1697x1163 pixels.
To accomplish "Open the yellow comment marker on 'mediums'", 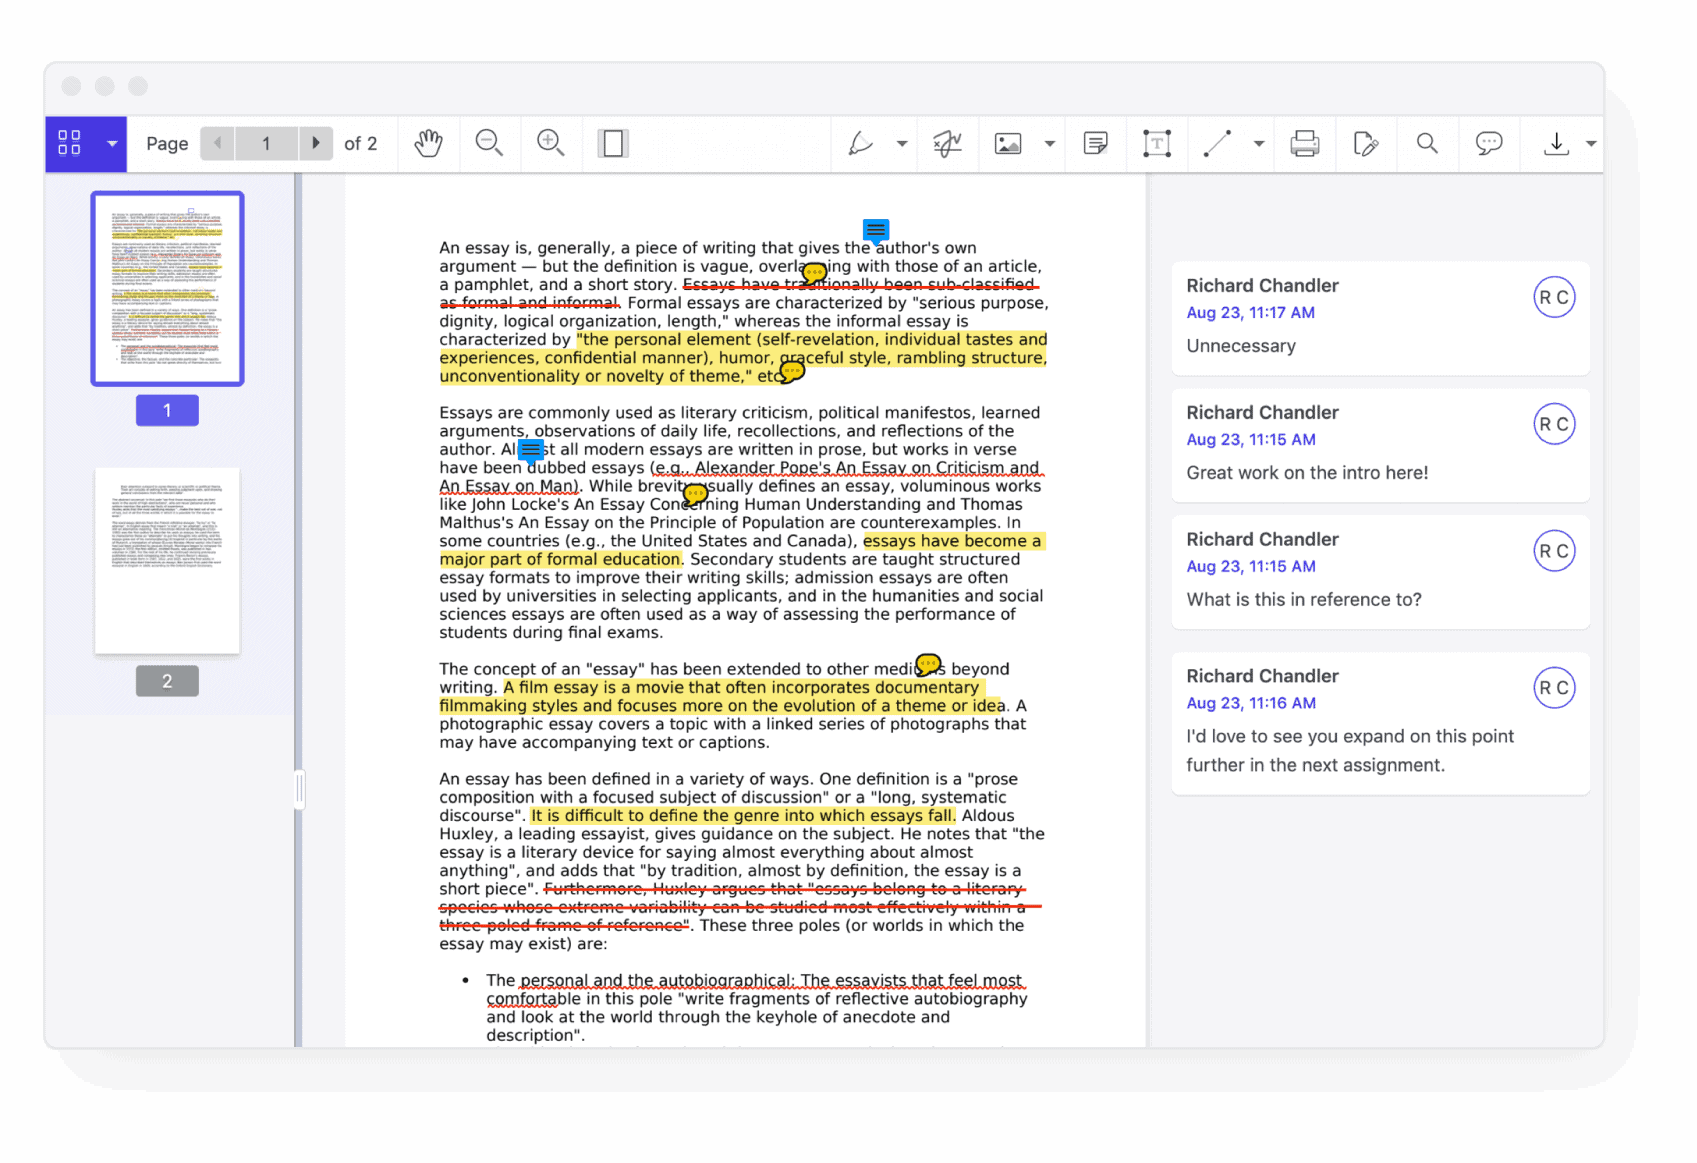I will 929,663.
